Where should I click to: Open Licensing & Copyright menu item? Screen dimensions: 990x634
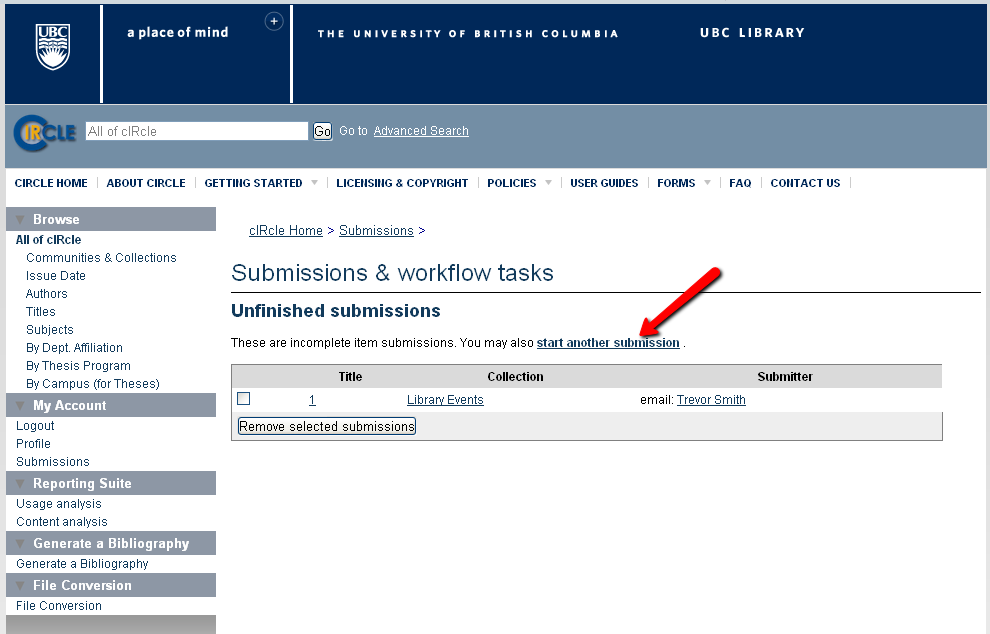coord(402,183)
